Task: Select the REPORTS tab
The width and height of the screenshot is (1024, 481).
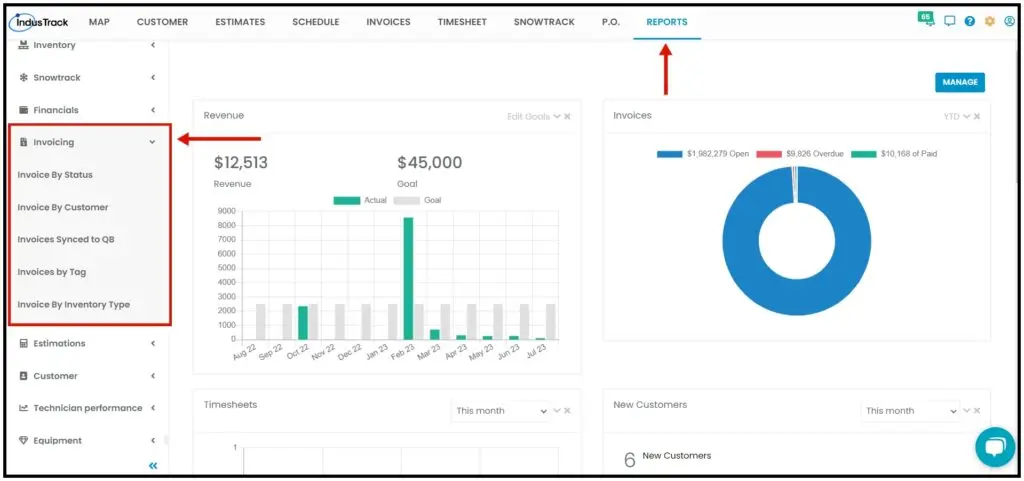Action: pos(667,22)
